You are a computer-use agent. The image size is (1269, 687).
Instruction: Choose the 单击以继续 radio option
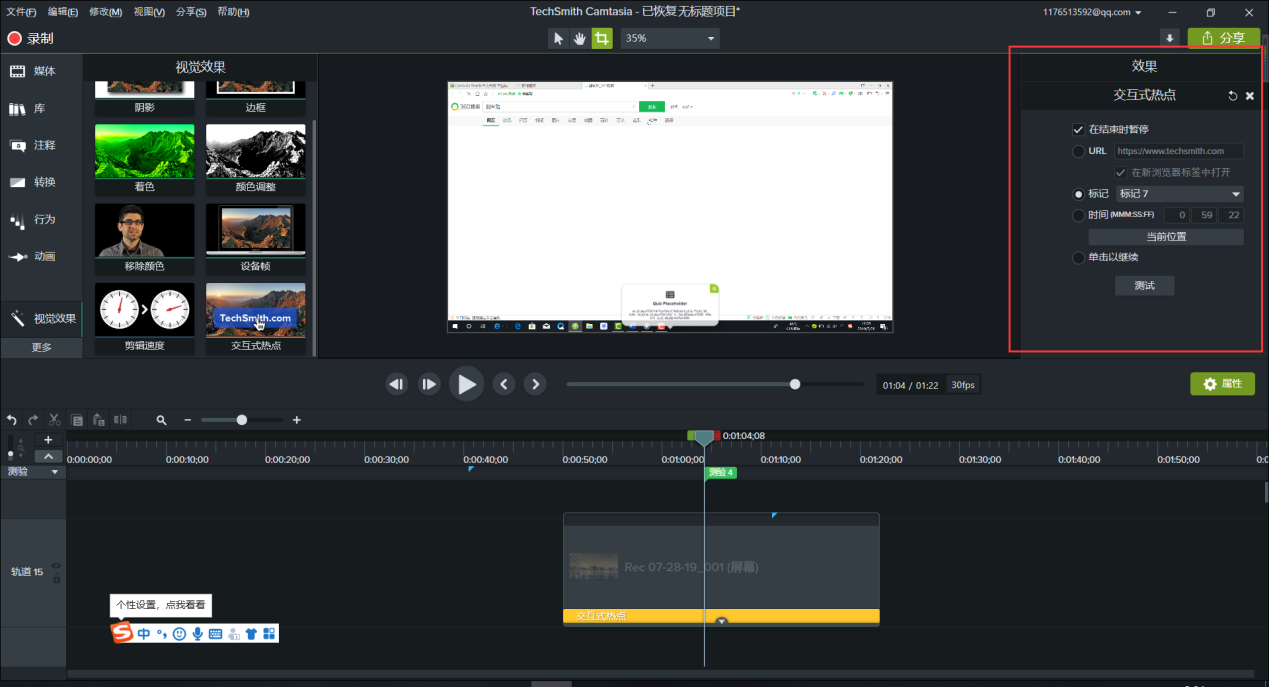click(x=1078, y=258)
